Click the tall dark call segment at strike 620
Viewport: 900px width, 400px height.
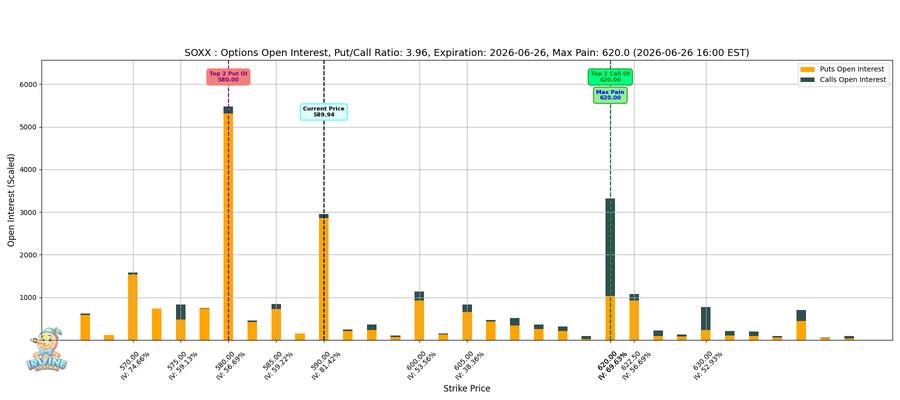[x=610, y=247]
